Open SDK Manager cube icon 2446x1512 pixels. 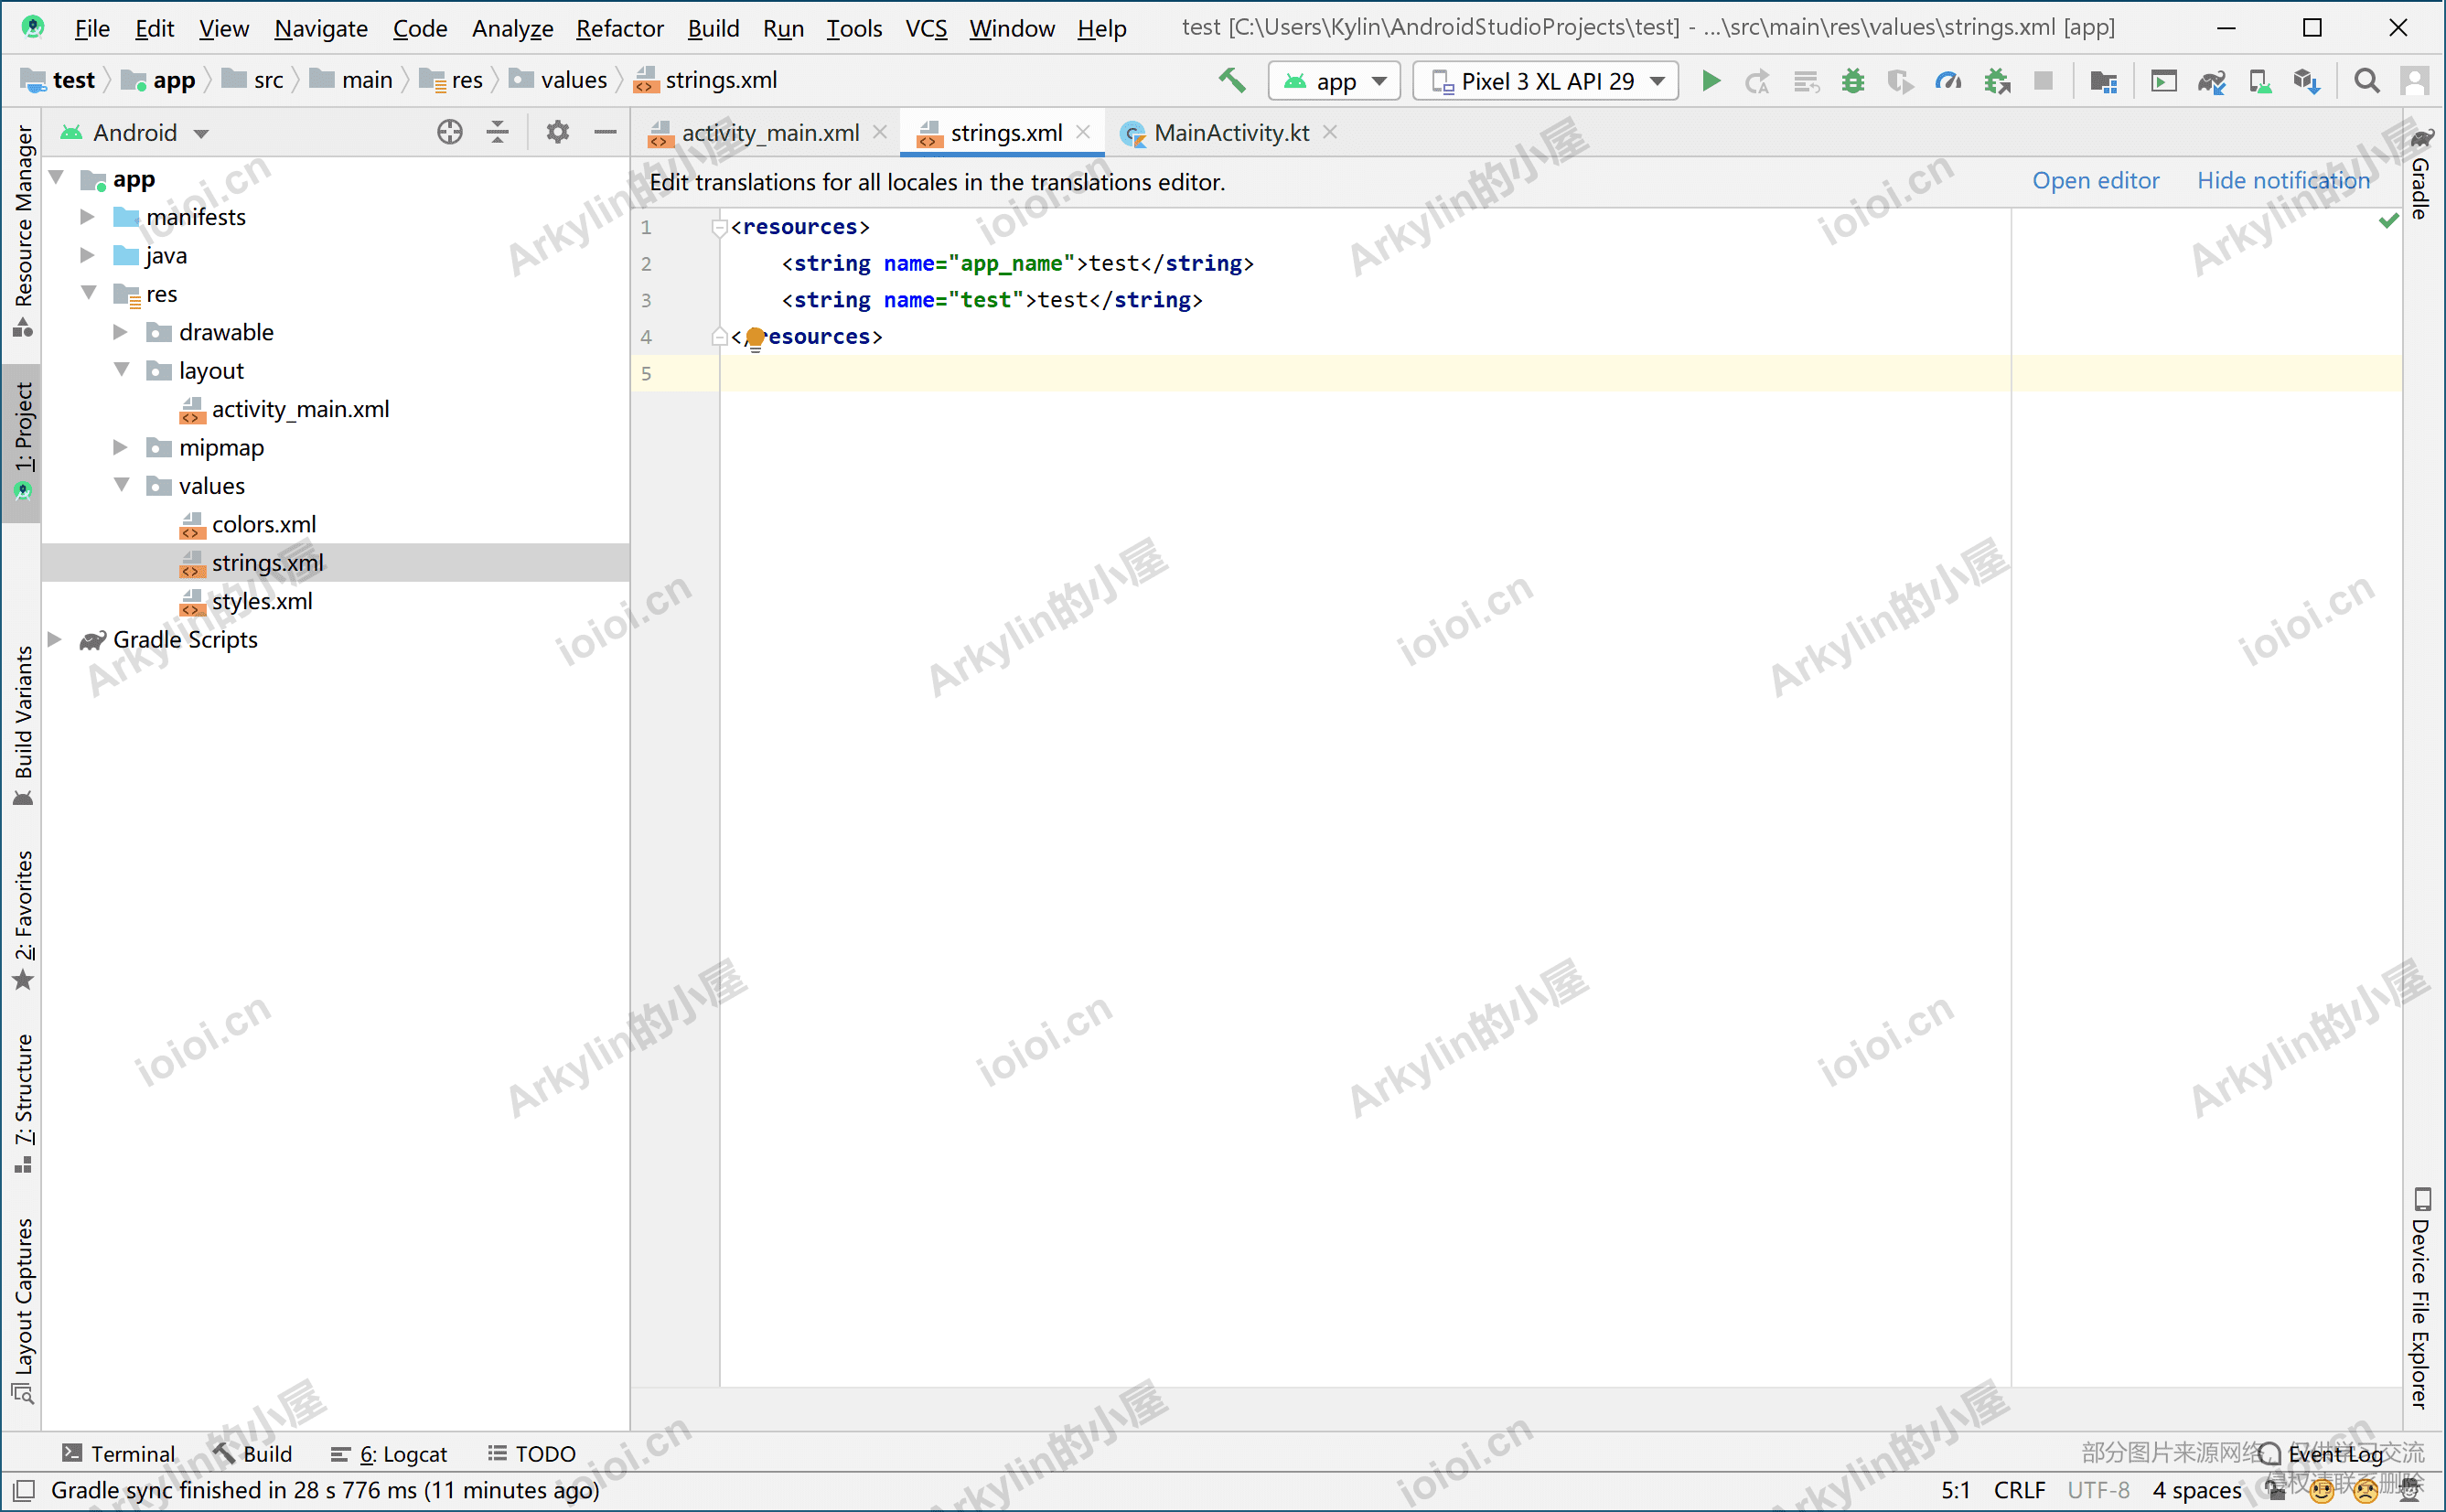coord(2307,80)
